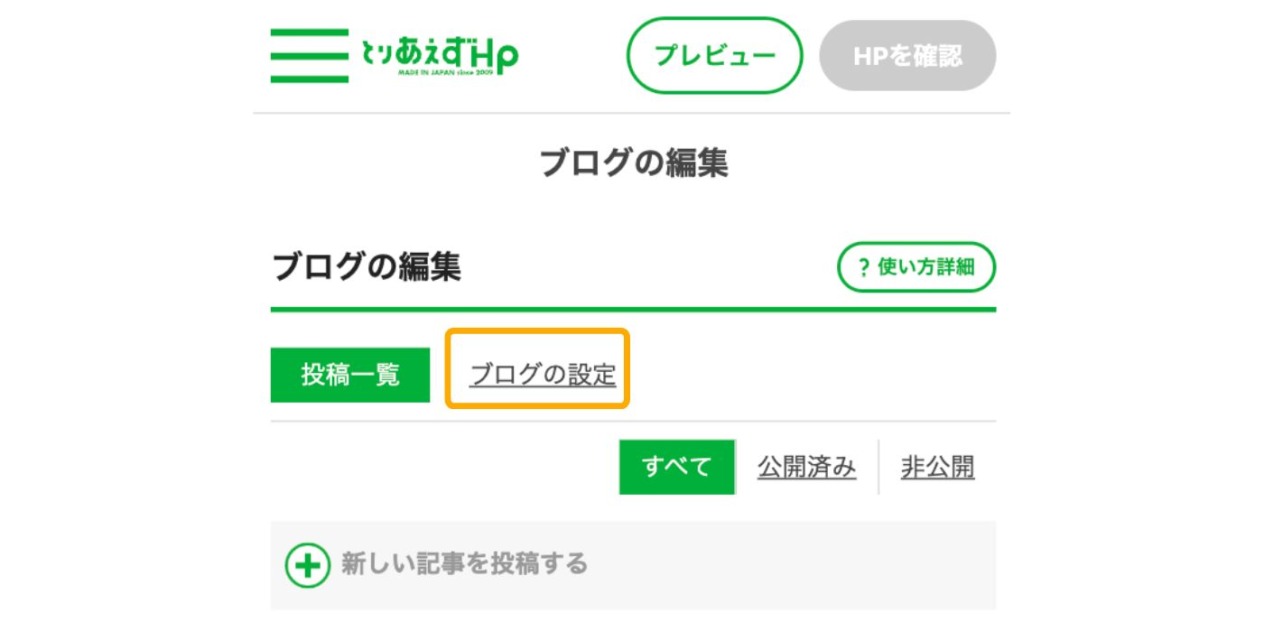Click the divider between 公開済み and 非公開
The image size is (1264, 632).
[878, 467]
